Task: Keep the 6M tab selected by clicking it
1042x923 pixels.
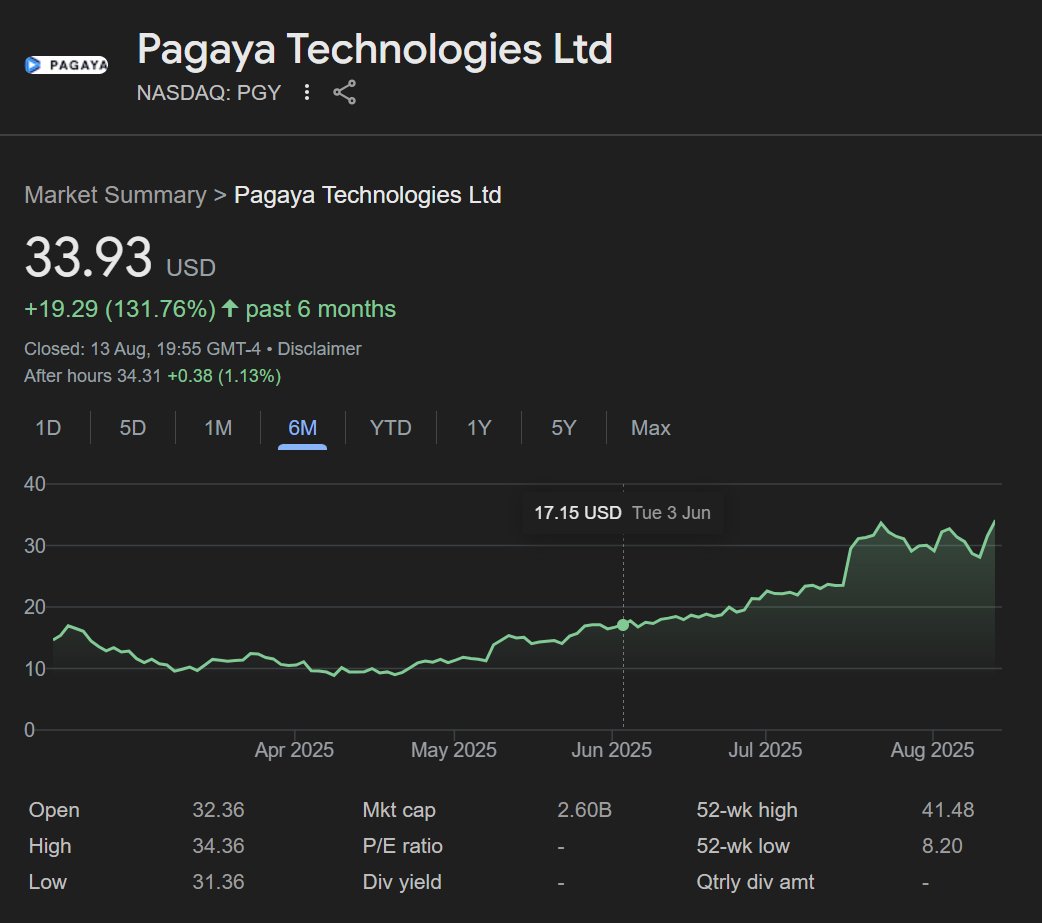Action: (x=301, y=428)
